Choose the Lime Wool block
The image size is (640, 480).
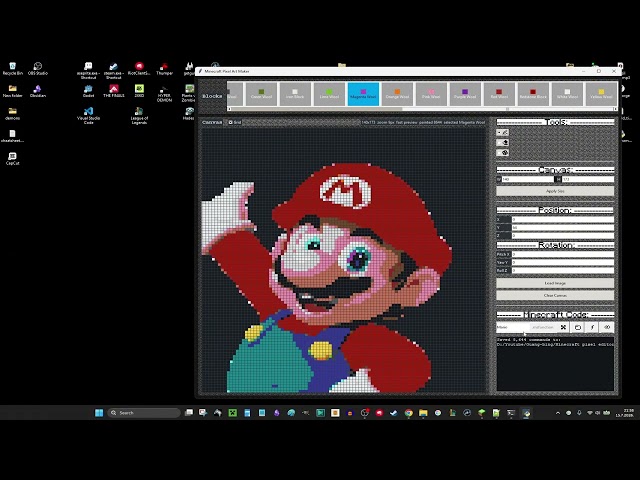pos(329,94)
